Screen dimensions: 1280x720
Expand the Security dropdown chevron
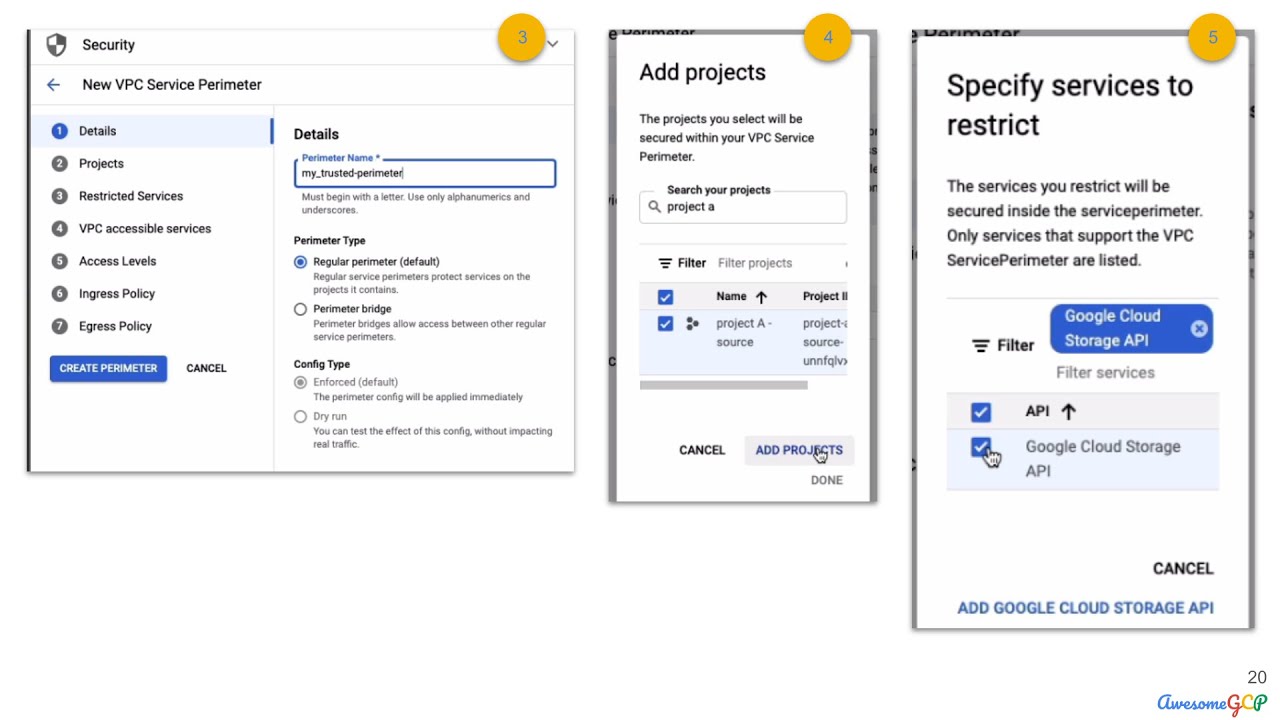tap(552, 44)
